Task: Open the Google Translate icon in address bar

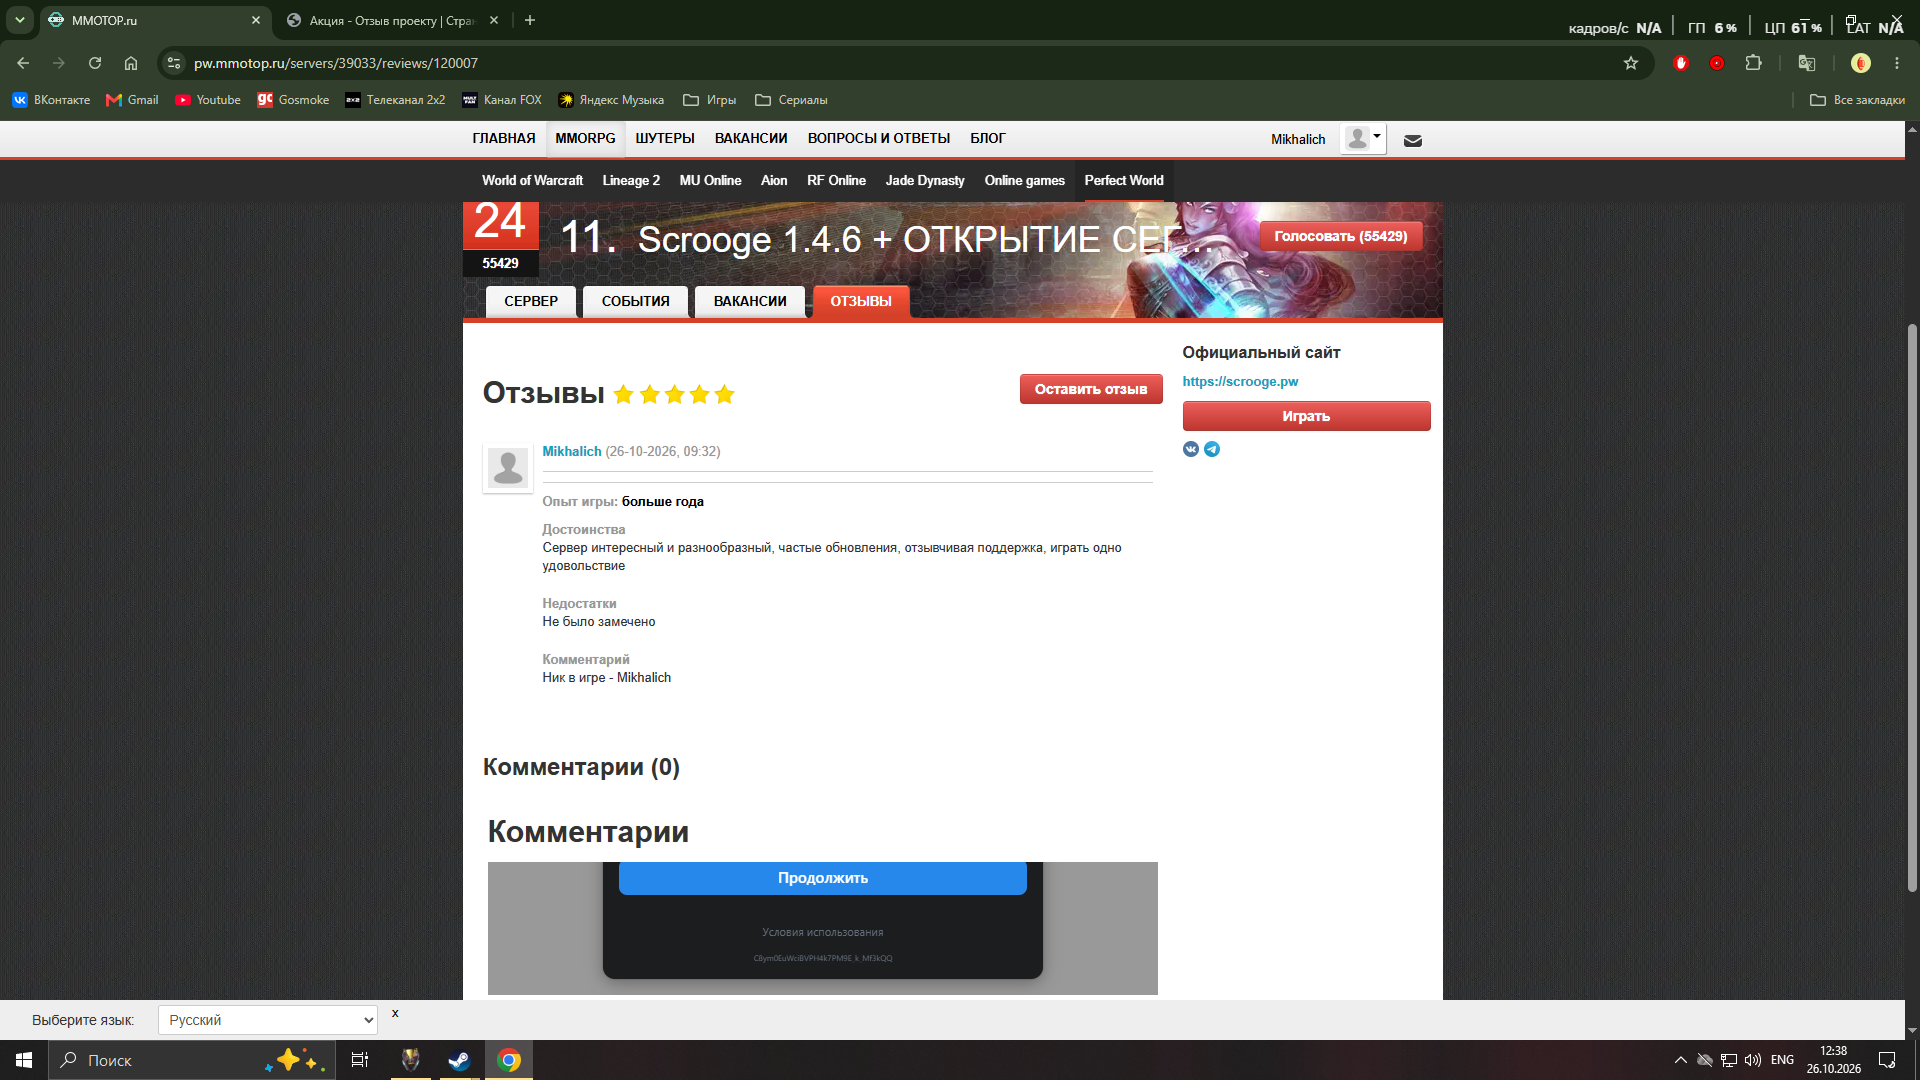Action: click(1807, 63)
